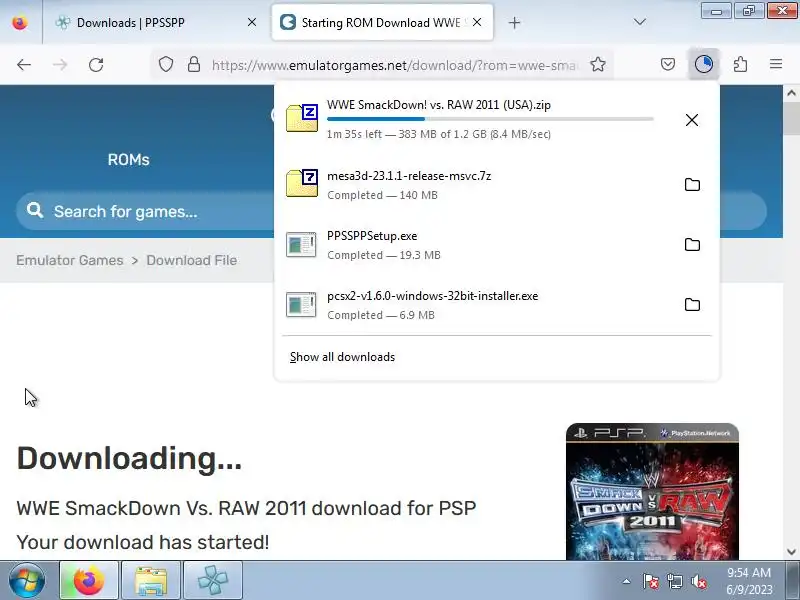Click Firefox in the taskbar
The height and width of the screenshot is (600, 800).
(x=89, y=581)
